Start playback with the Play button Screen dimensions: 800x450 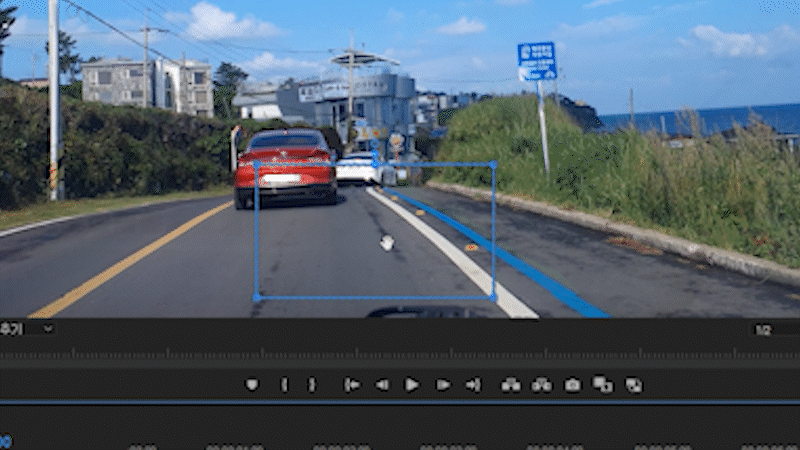(x=412, y=385)
